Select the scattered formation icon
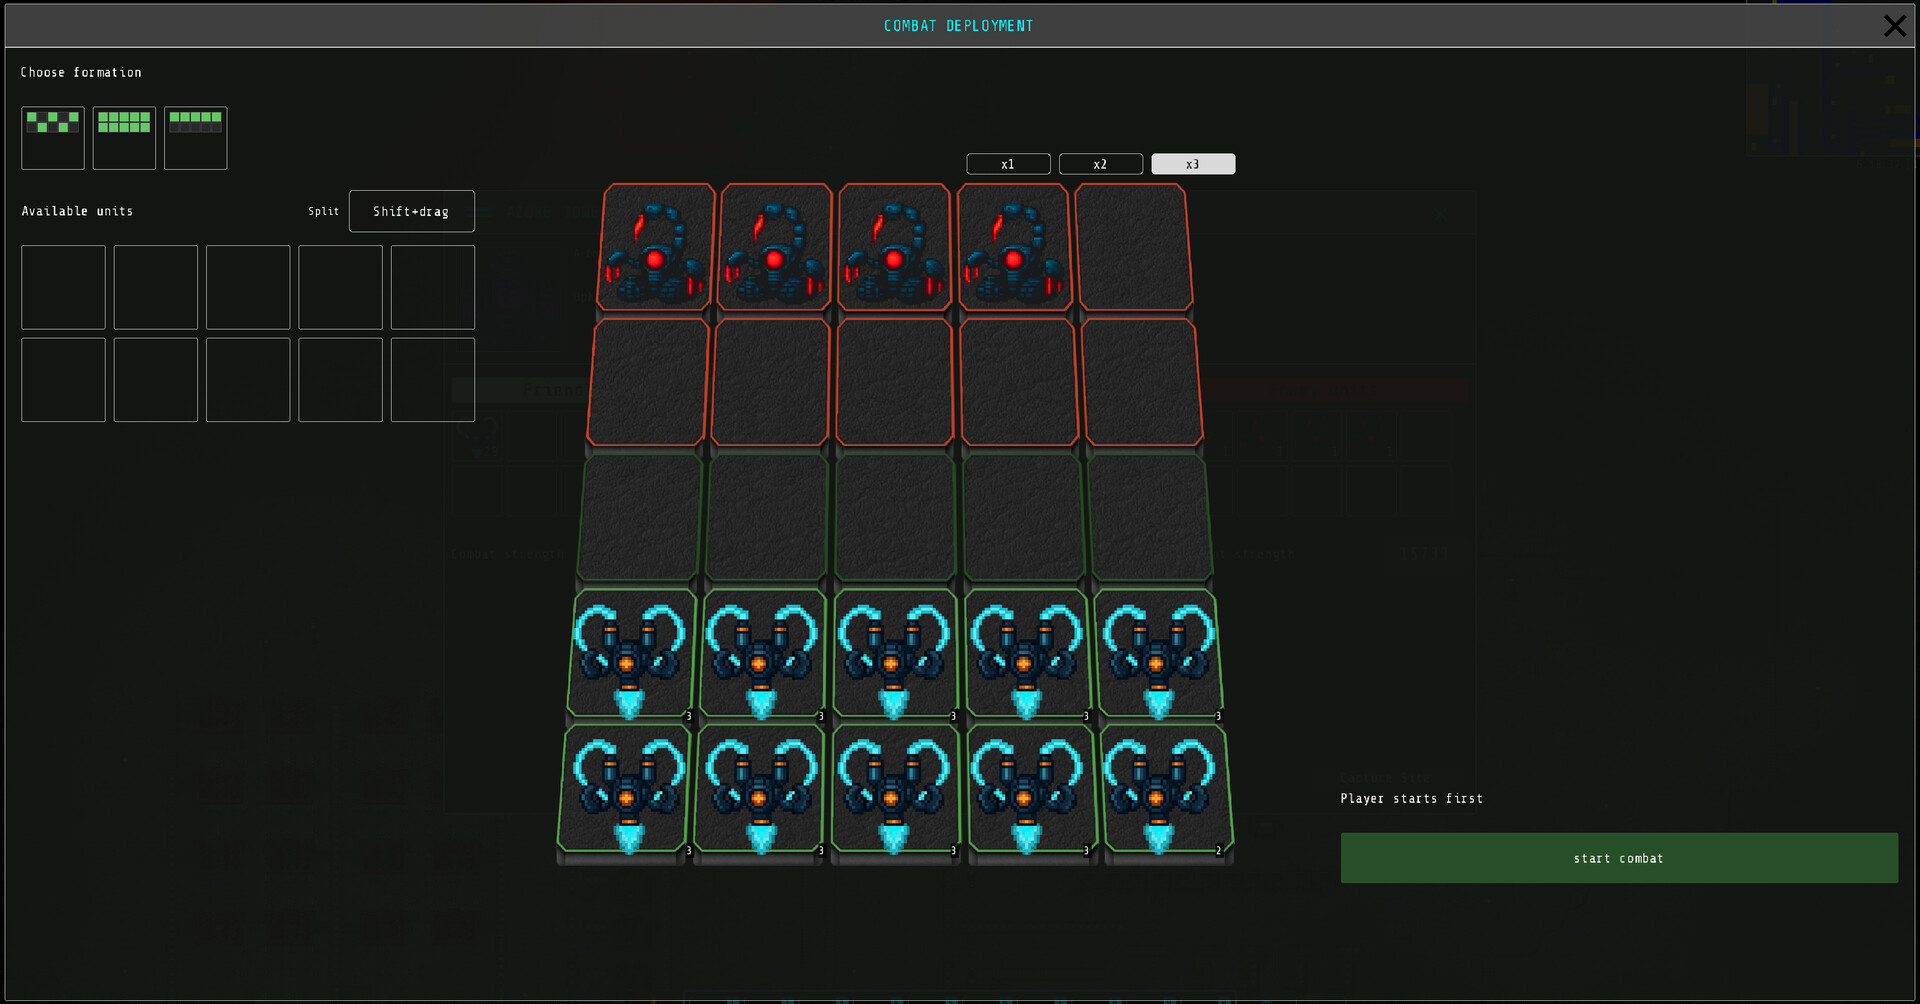The width and height of the screenshot is (1920, 1004). click(x=52, y=137)
